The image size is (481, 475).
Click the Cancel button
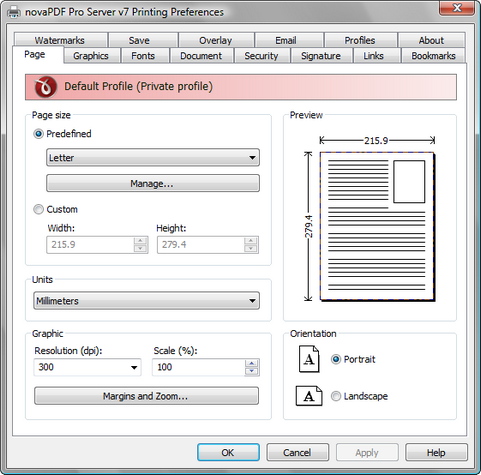pos(298,452)
